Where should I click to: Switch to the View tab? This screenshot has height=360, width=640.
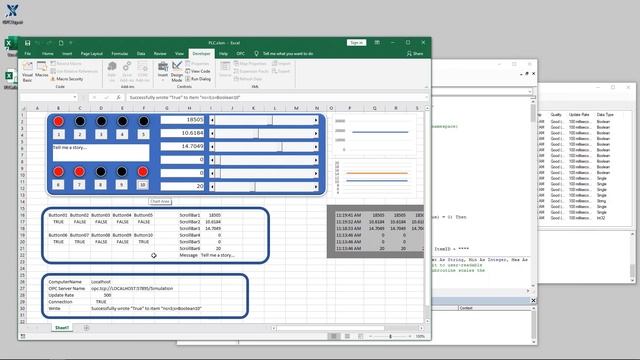(179, 53)
